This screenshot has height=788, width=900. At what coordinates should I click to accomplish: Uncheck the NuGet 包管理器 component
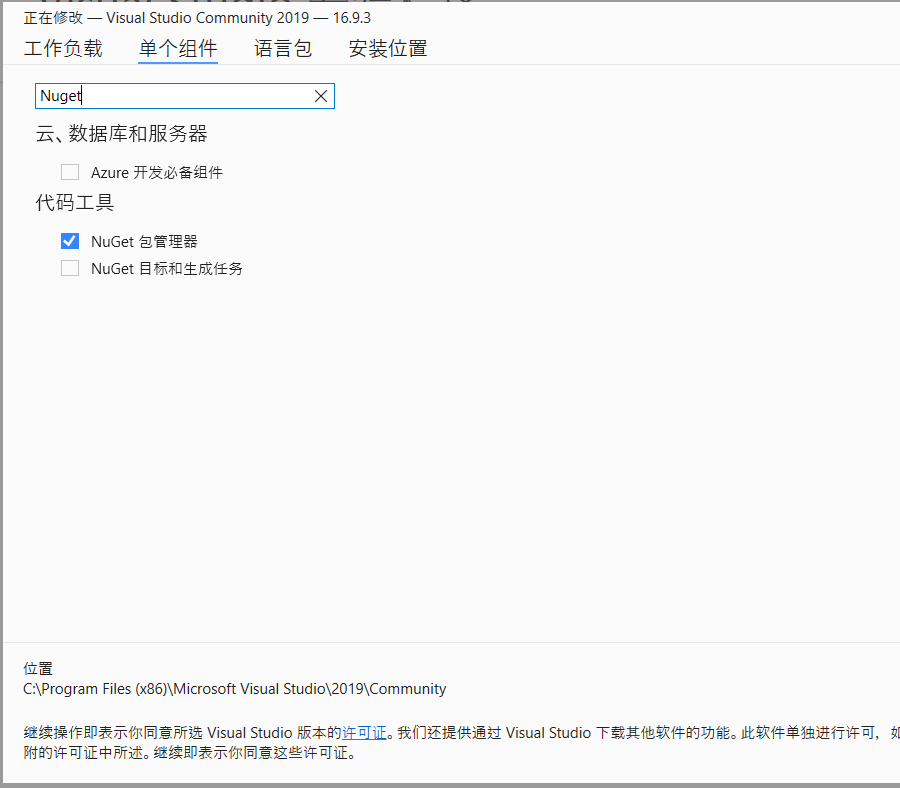(69, 240)
